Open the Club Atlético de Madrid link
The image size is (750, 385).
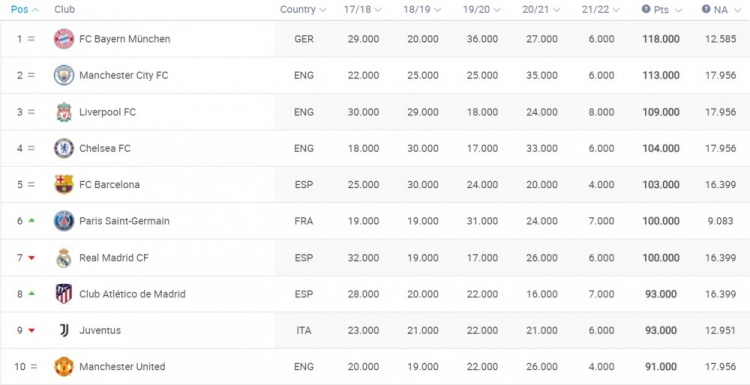click(132, 294)
